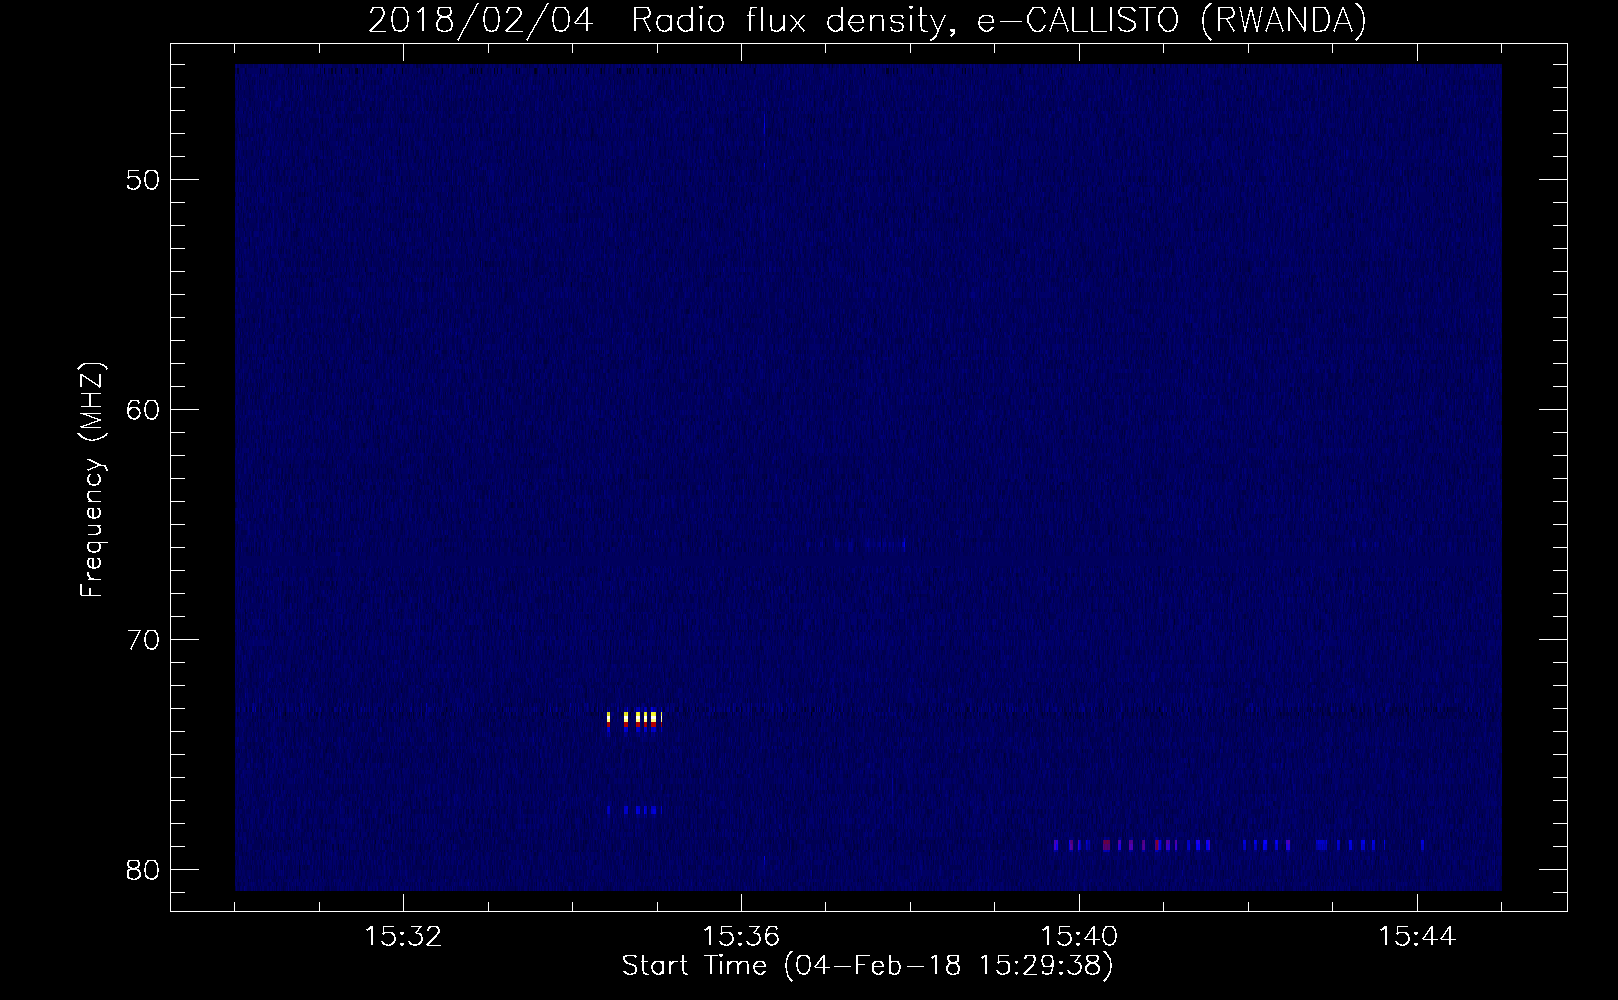This screenshot has width=1618, height=1000.
Task: Click the 15:40 time tick label
Action: (1079, 937)
